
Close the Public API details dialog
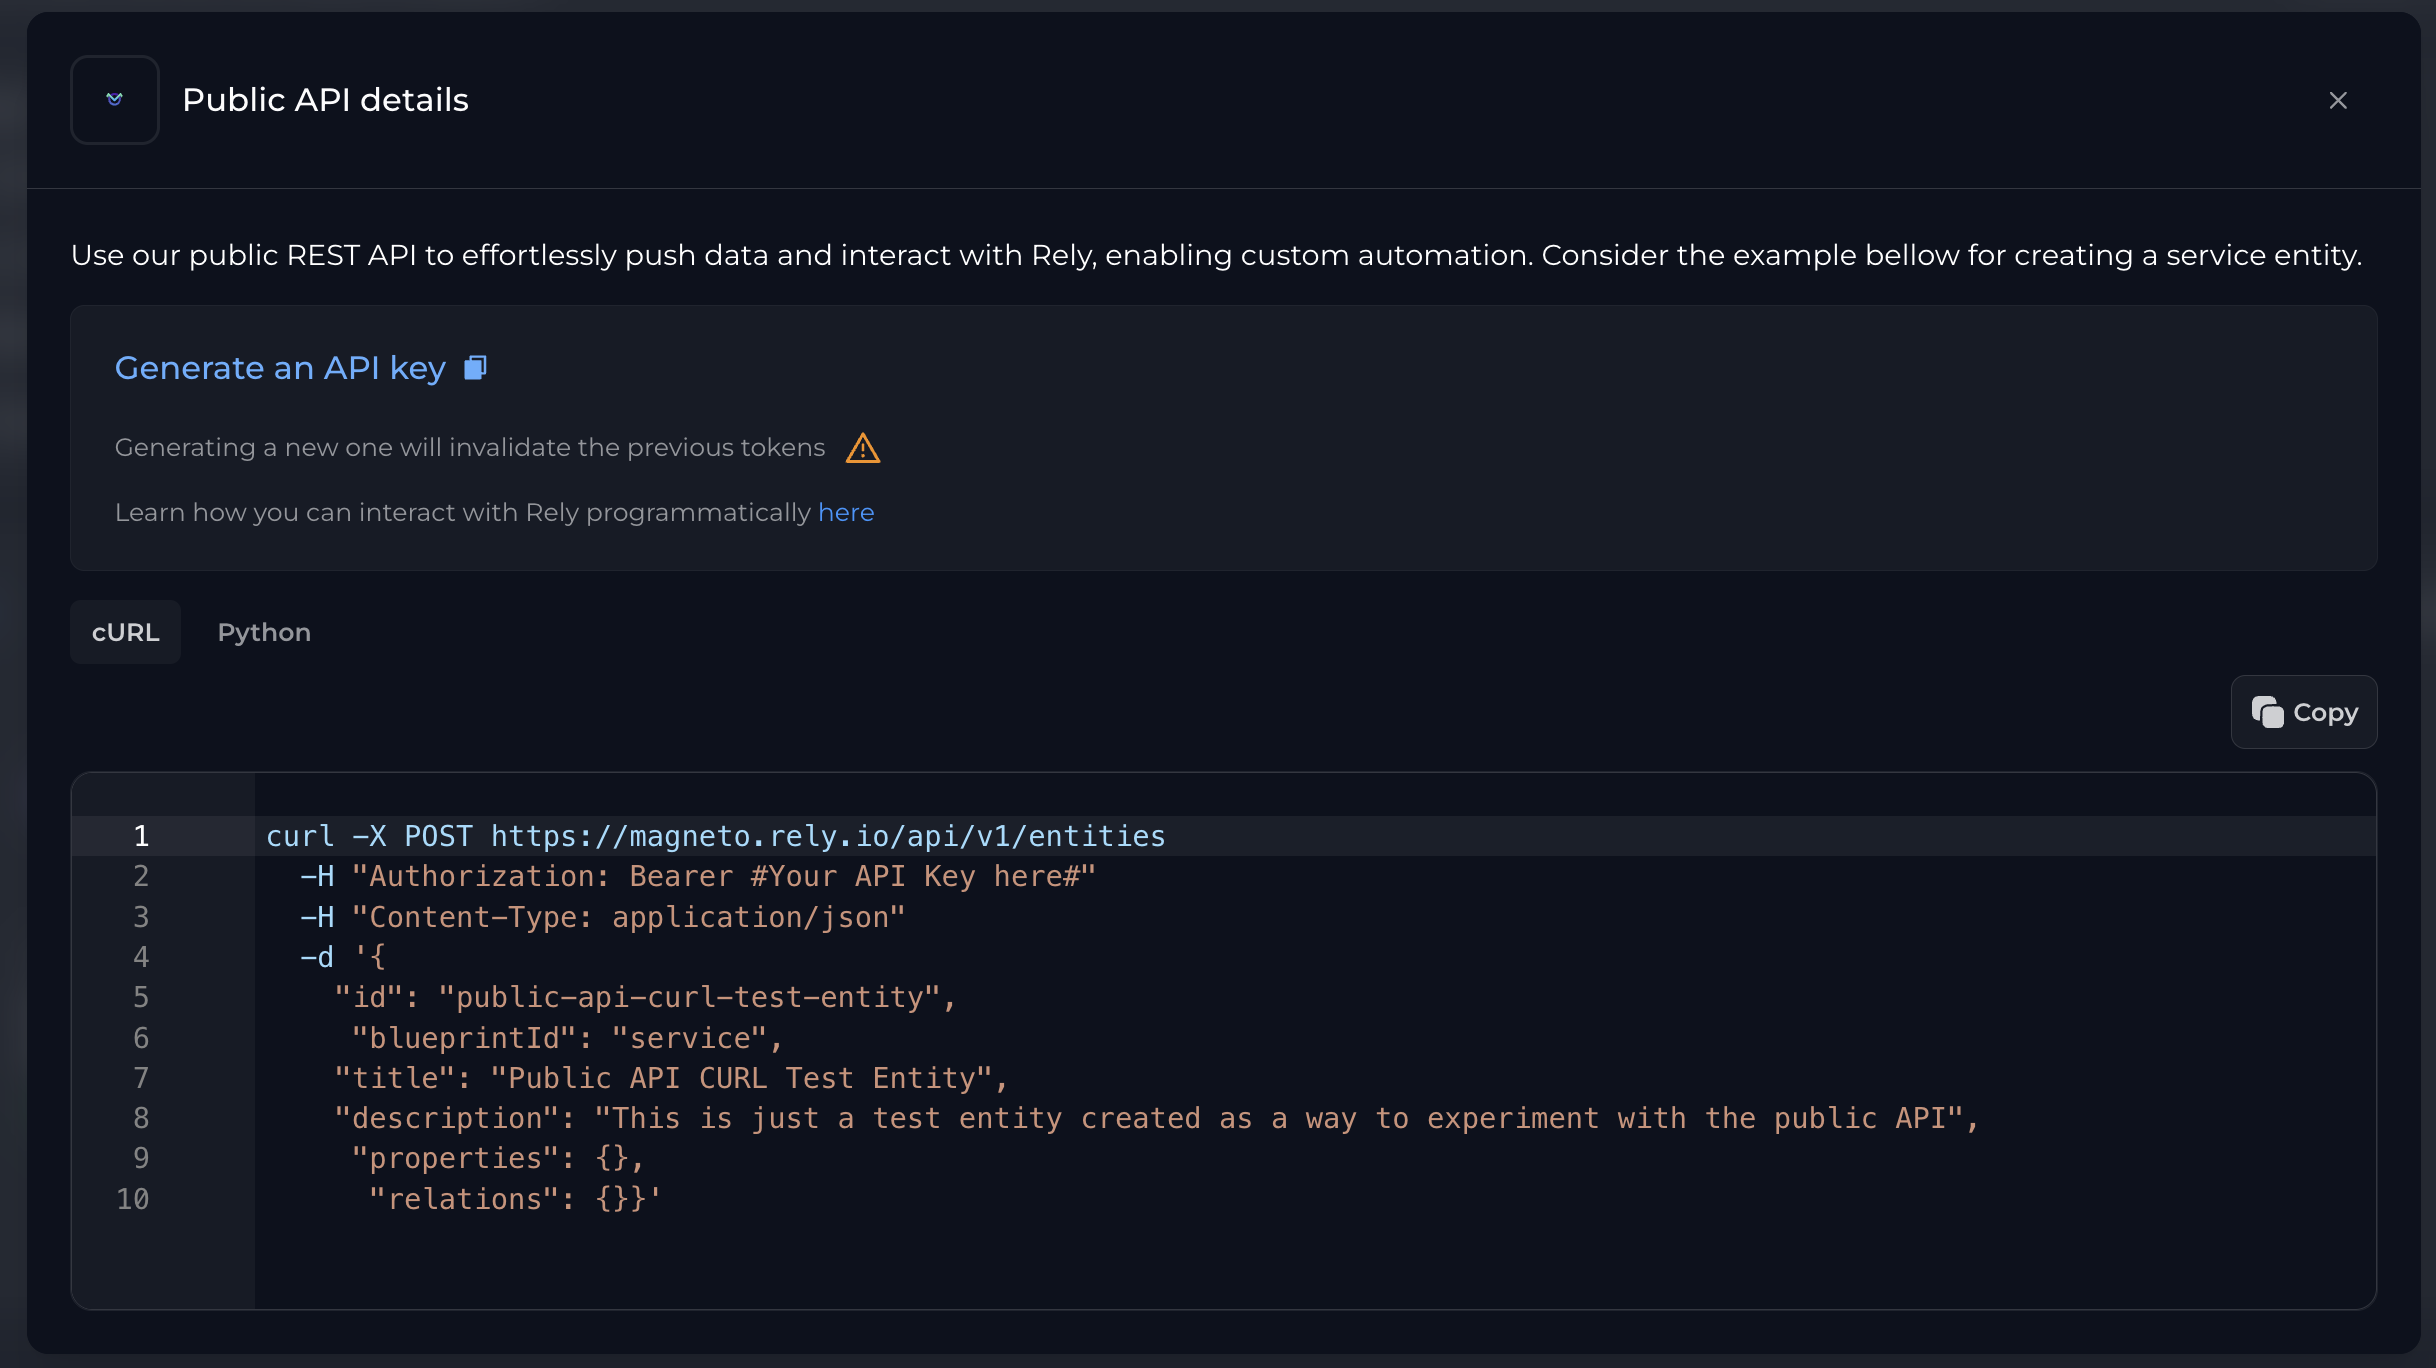tap(2337, 100)
